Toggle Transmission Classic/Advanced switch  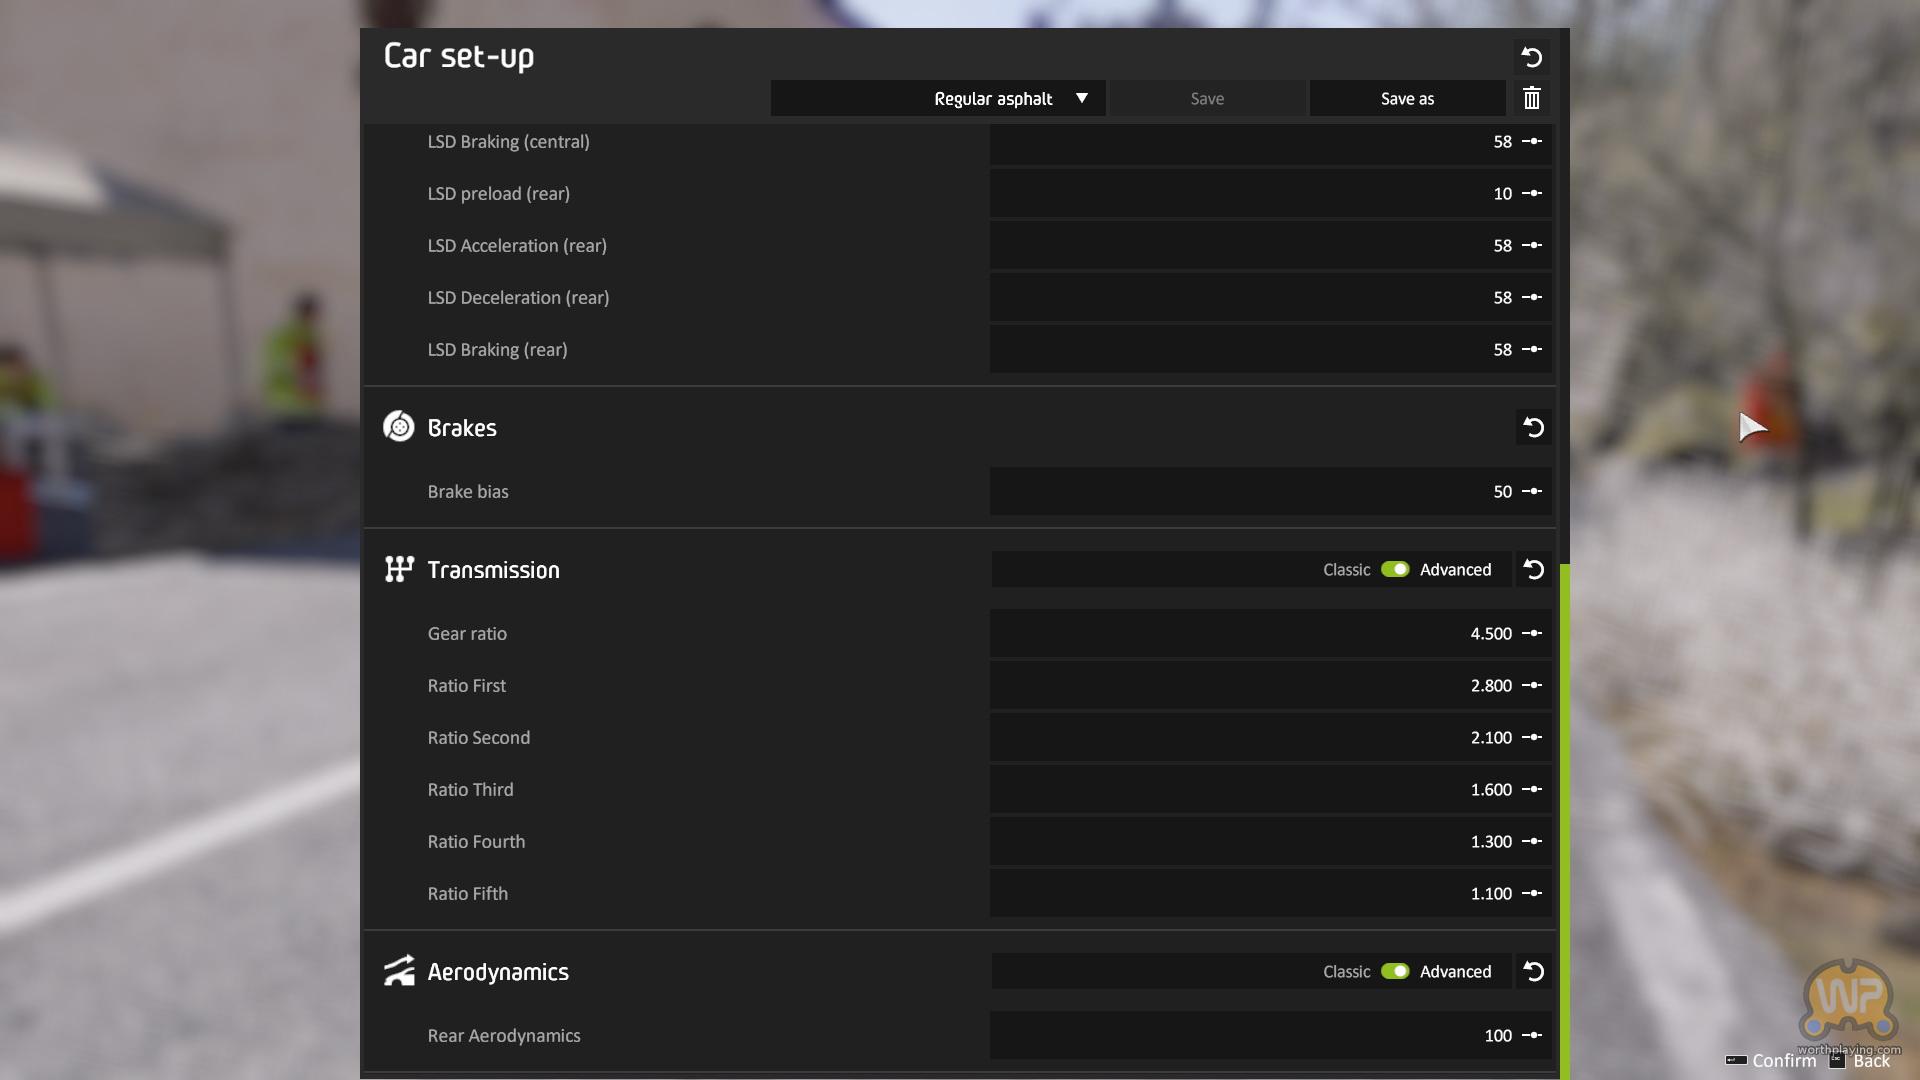pos(1395,570)
